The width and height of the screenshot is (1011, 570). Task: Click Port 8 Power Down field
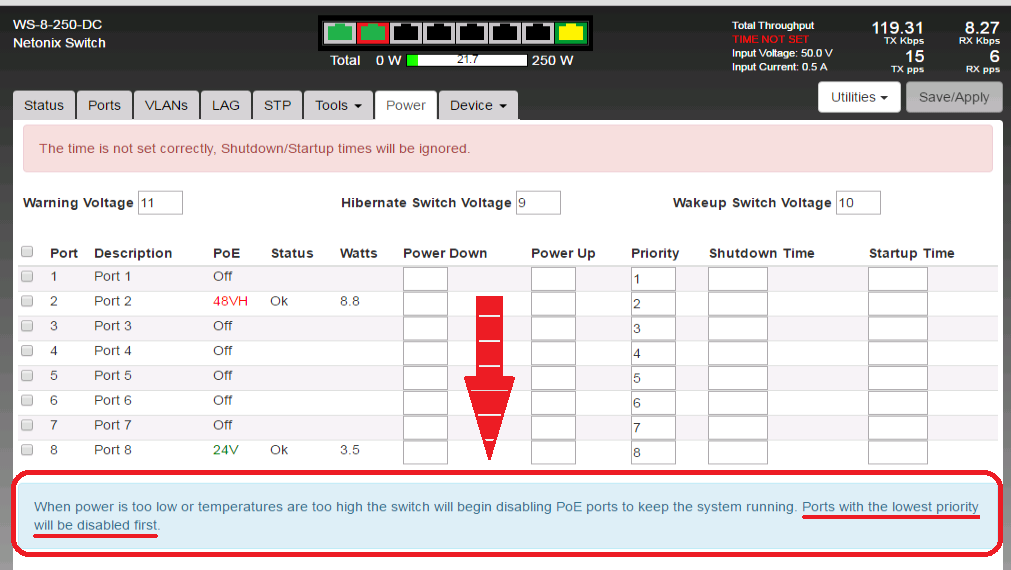tap(426, 452)
